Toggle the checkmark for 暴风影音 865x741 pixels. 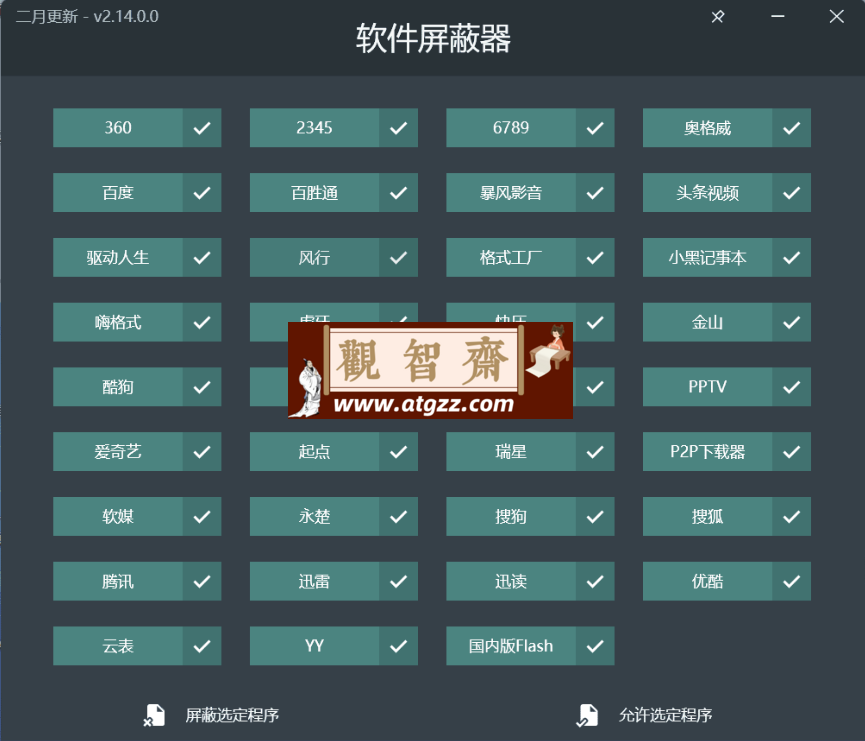595,193
